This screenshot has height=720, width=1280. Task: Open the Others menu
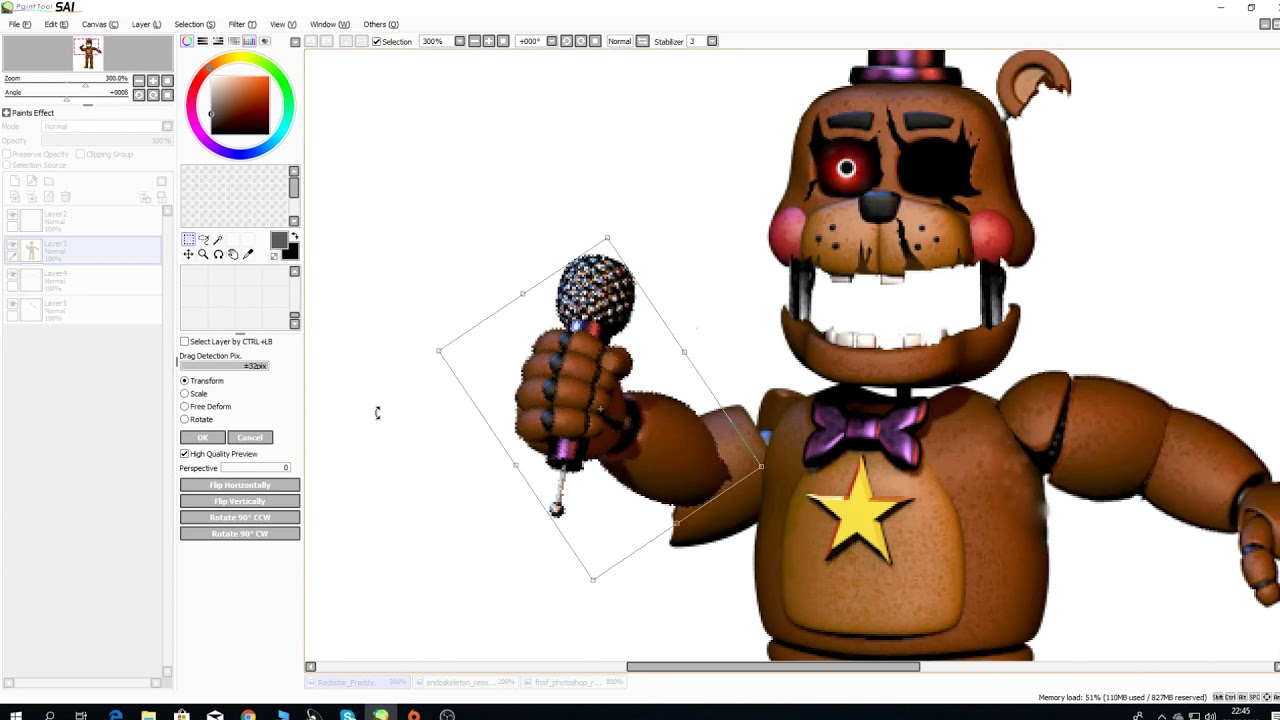tap(381, 24)
